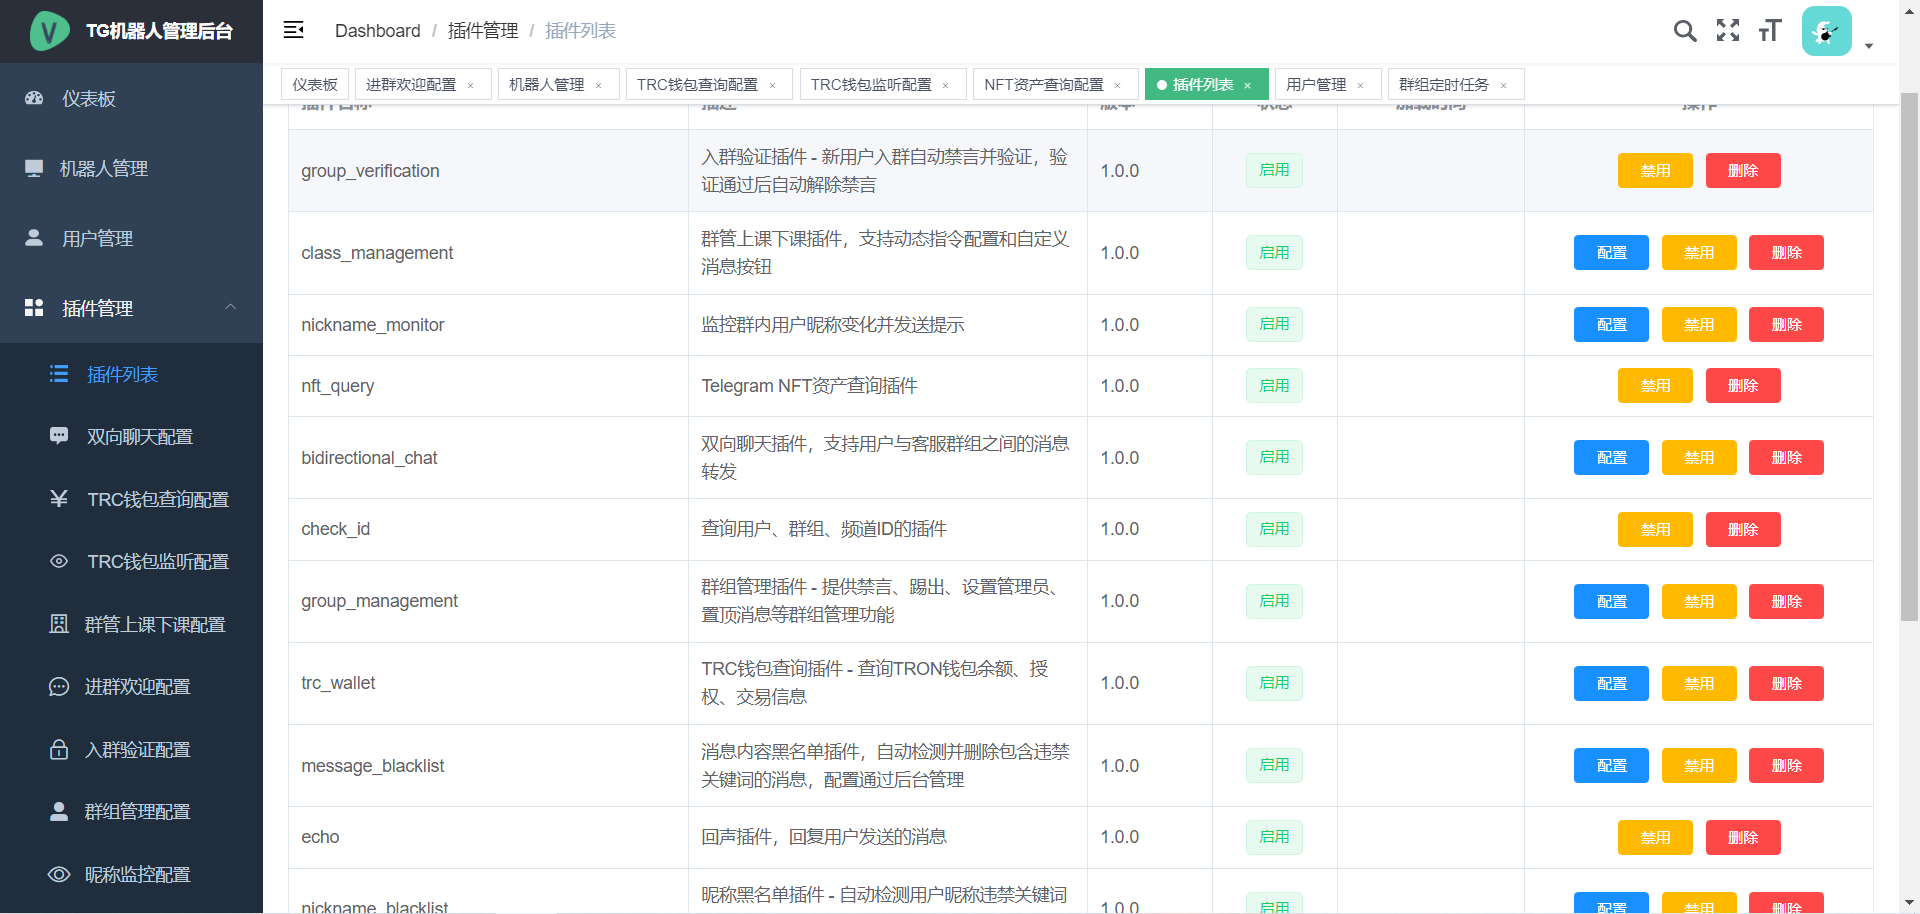The width and height of the screenshot is (1920, 914).
Task: Click the 昵称监控配置 eye icon
Action: click(59, 875)
